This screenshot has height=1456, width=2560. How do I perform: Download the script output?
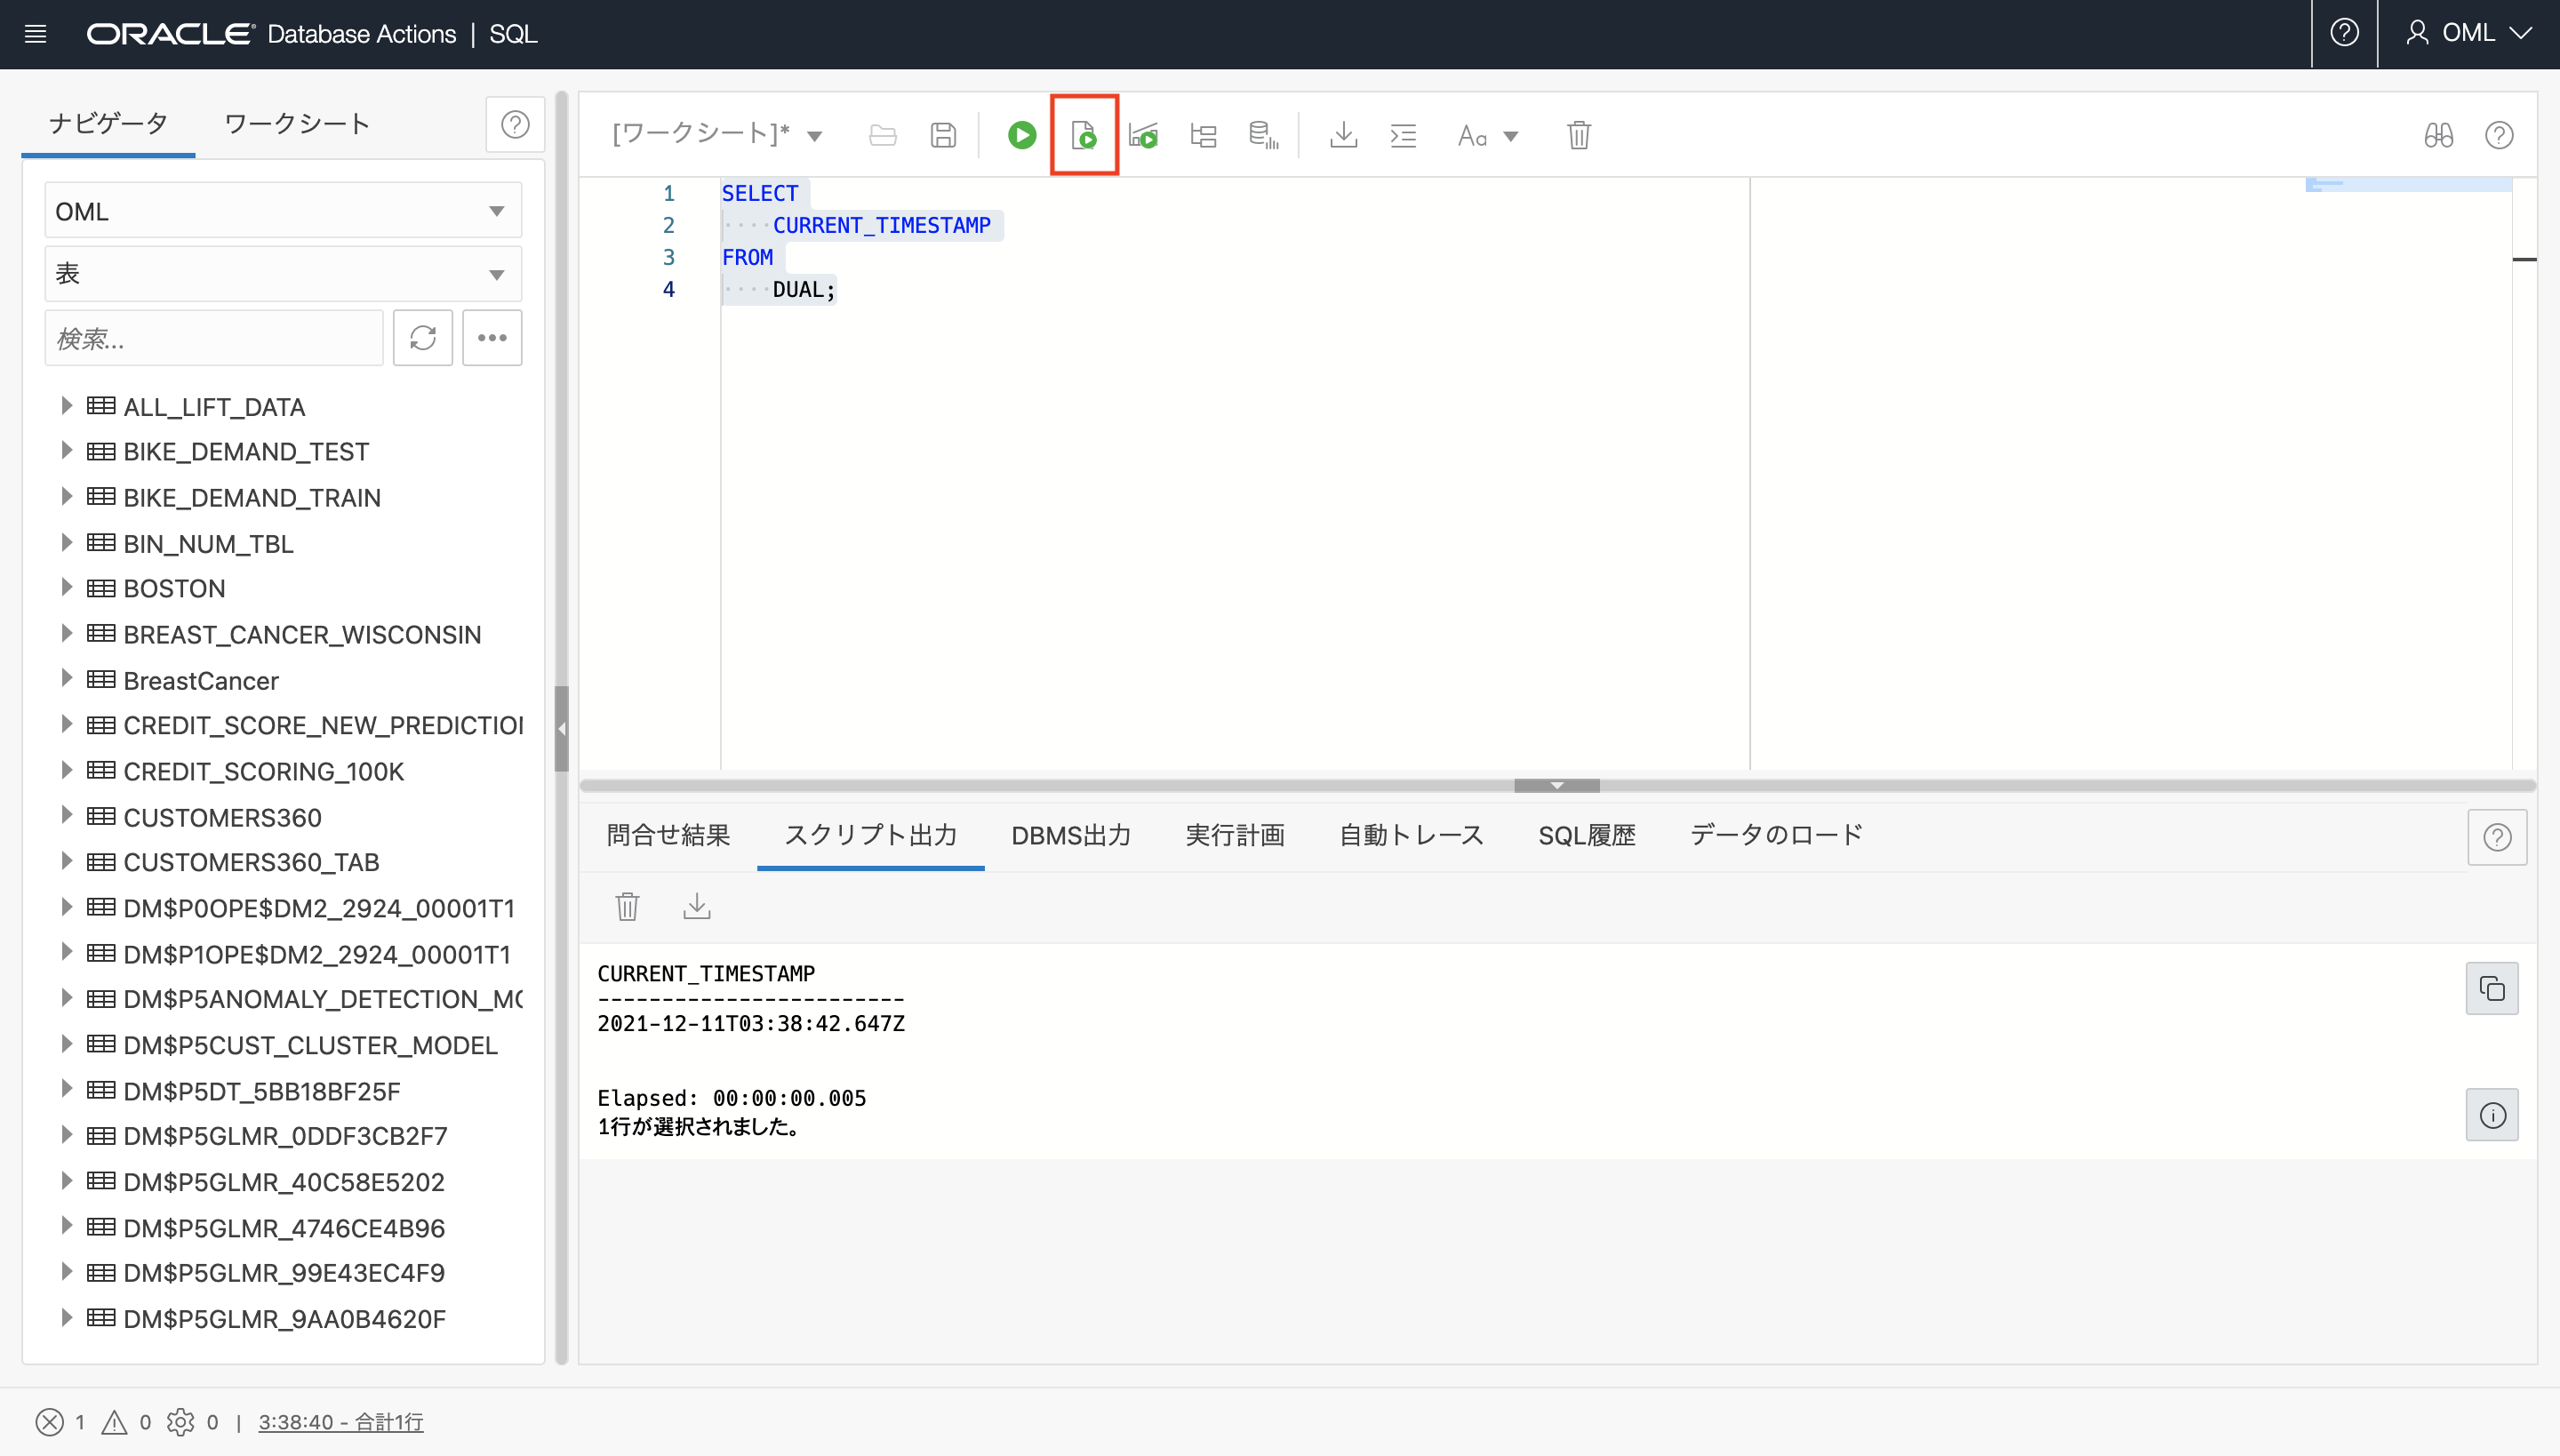(x=696, y=906)
